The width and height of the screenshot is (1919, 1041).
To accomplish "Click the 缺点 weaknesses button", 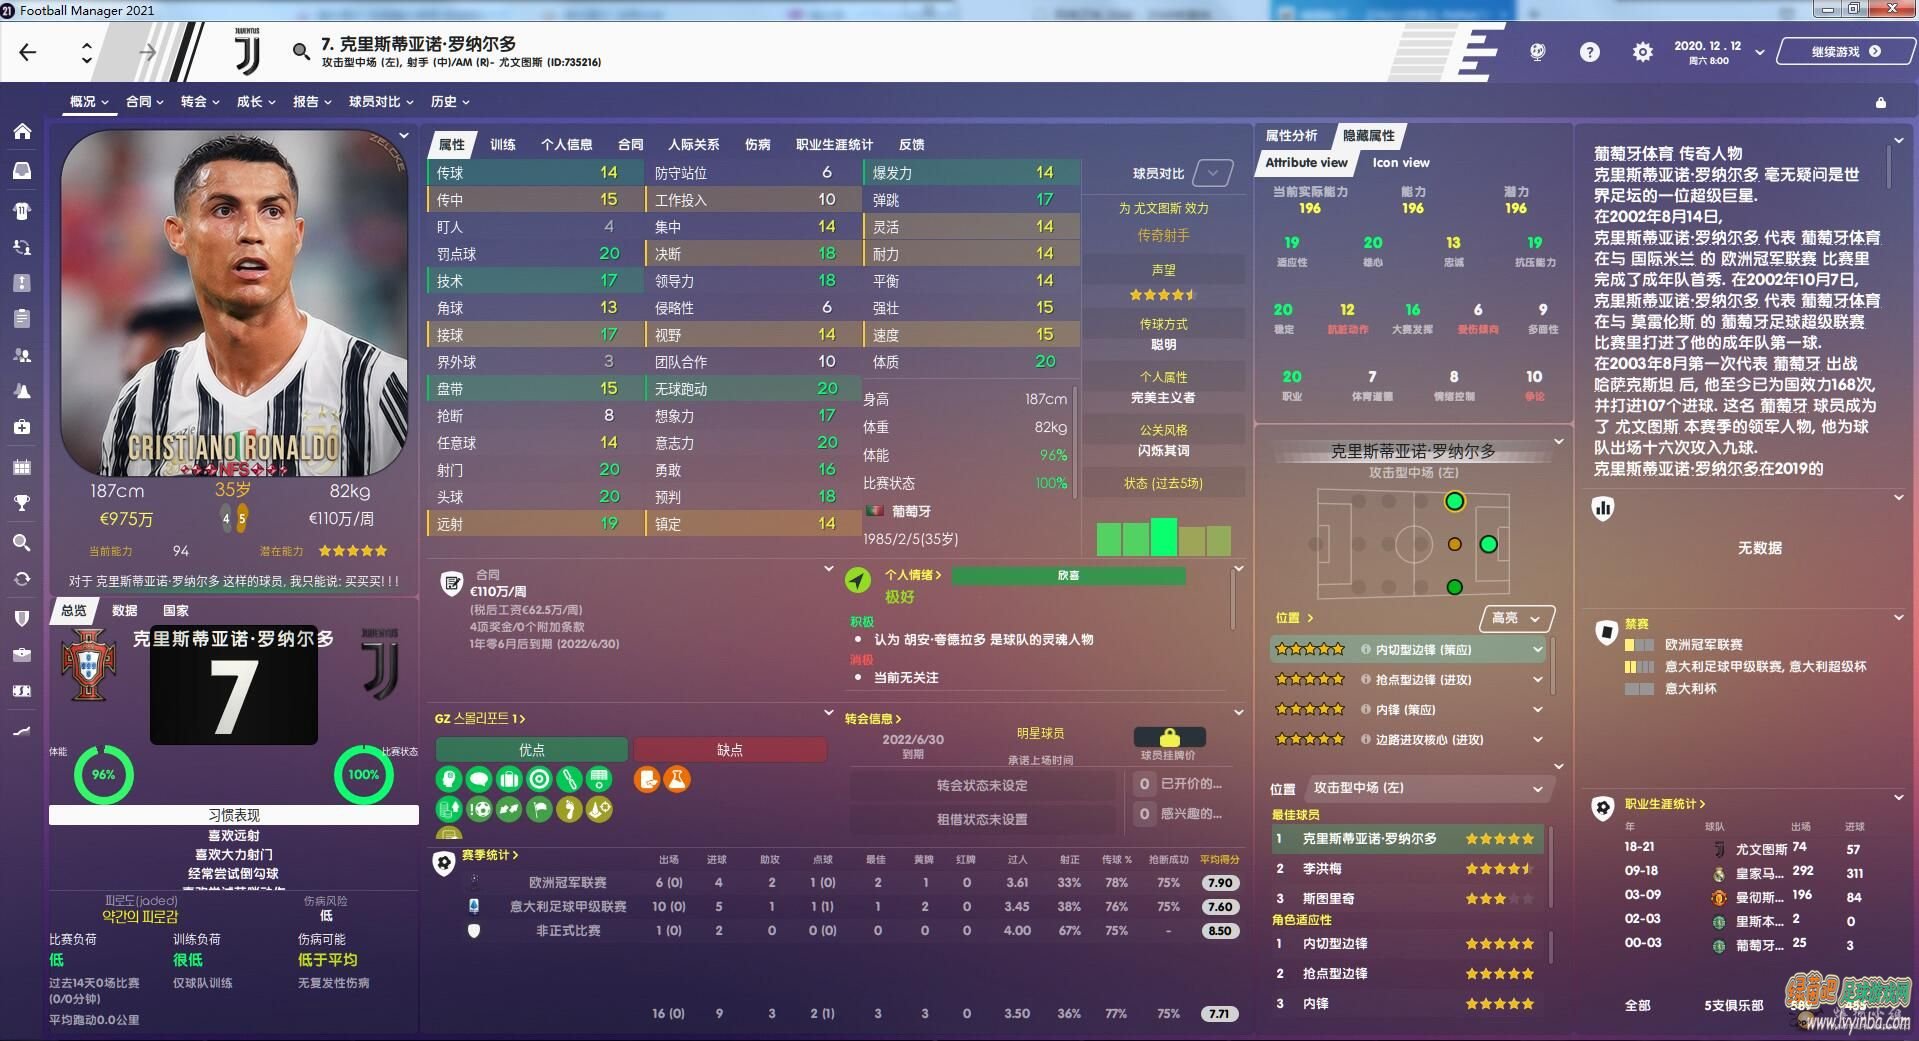I will (729, 750).
